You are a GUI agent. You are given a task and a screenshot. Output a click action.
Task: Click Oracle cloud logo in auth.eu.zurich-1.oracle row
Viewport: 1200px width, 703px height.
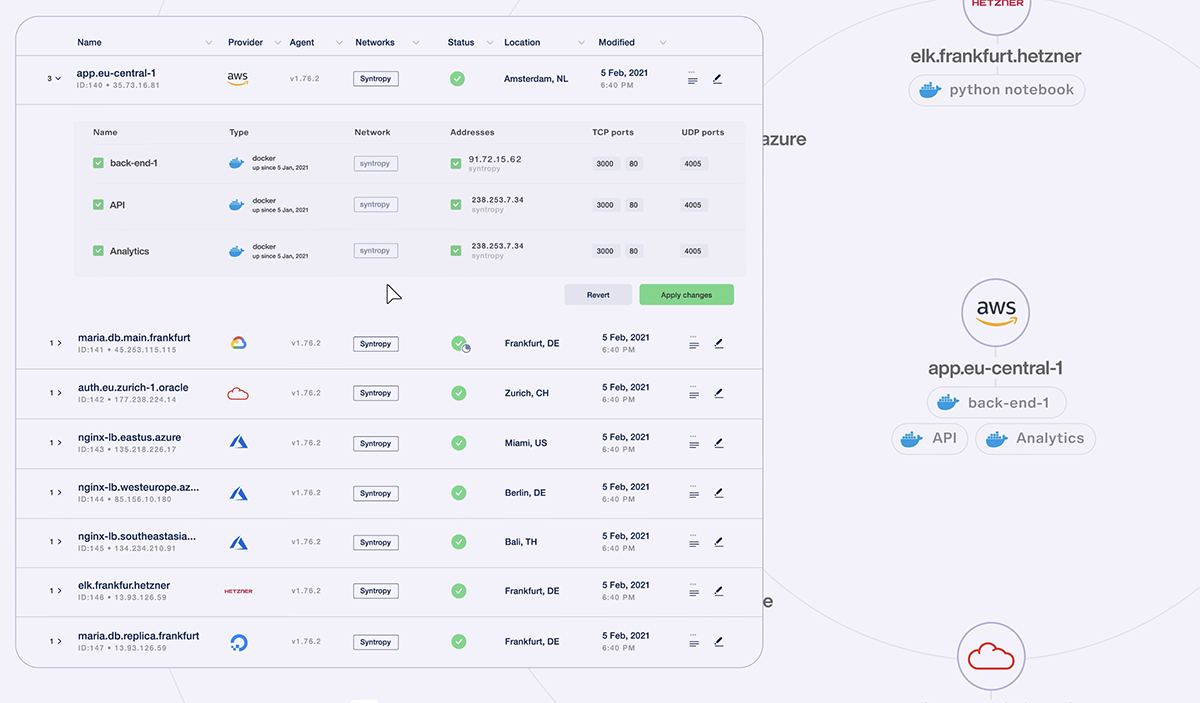238,393
